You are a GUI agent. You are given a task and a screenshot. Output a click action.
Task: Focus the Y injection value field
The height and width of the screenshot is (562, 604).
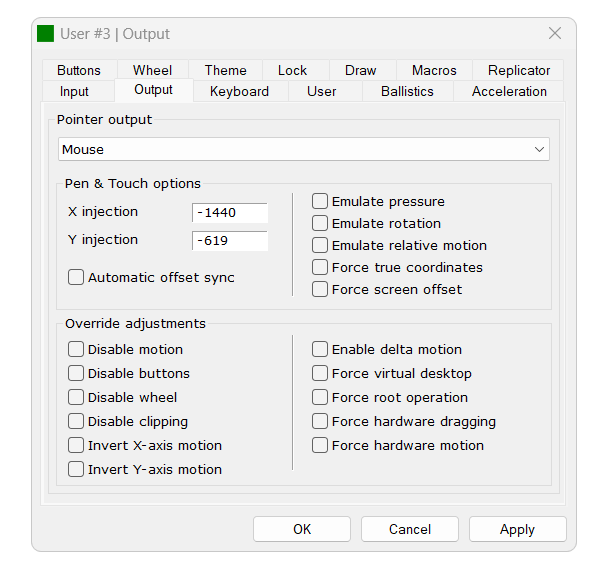[230, 241]
